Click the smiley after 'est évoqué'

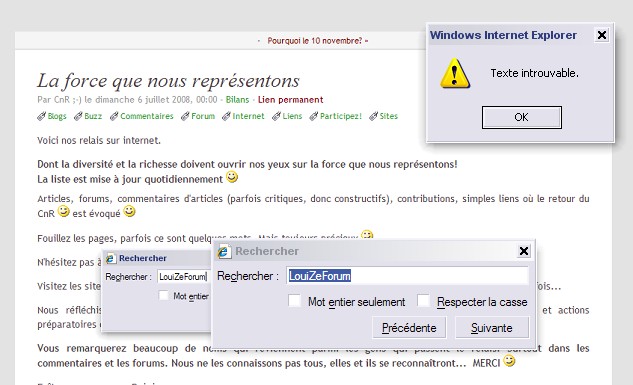(x=129, y=211)
